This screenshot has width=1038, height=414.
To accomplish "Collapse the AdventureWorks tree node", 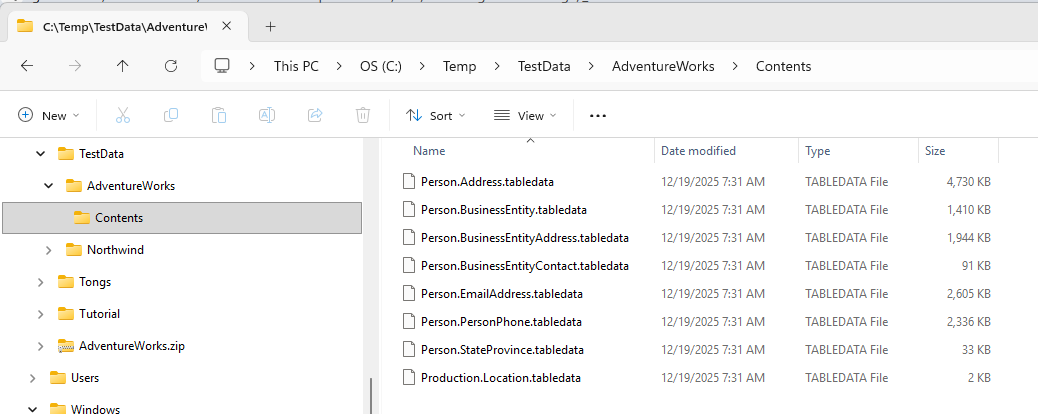I will click(48, 185).
